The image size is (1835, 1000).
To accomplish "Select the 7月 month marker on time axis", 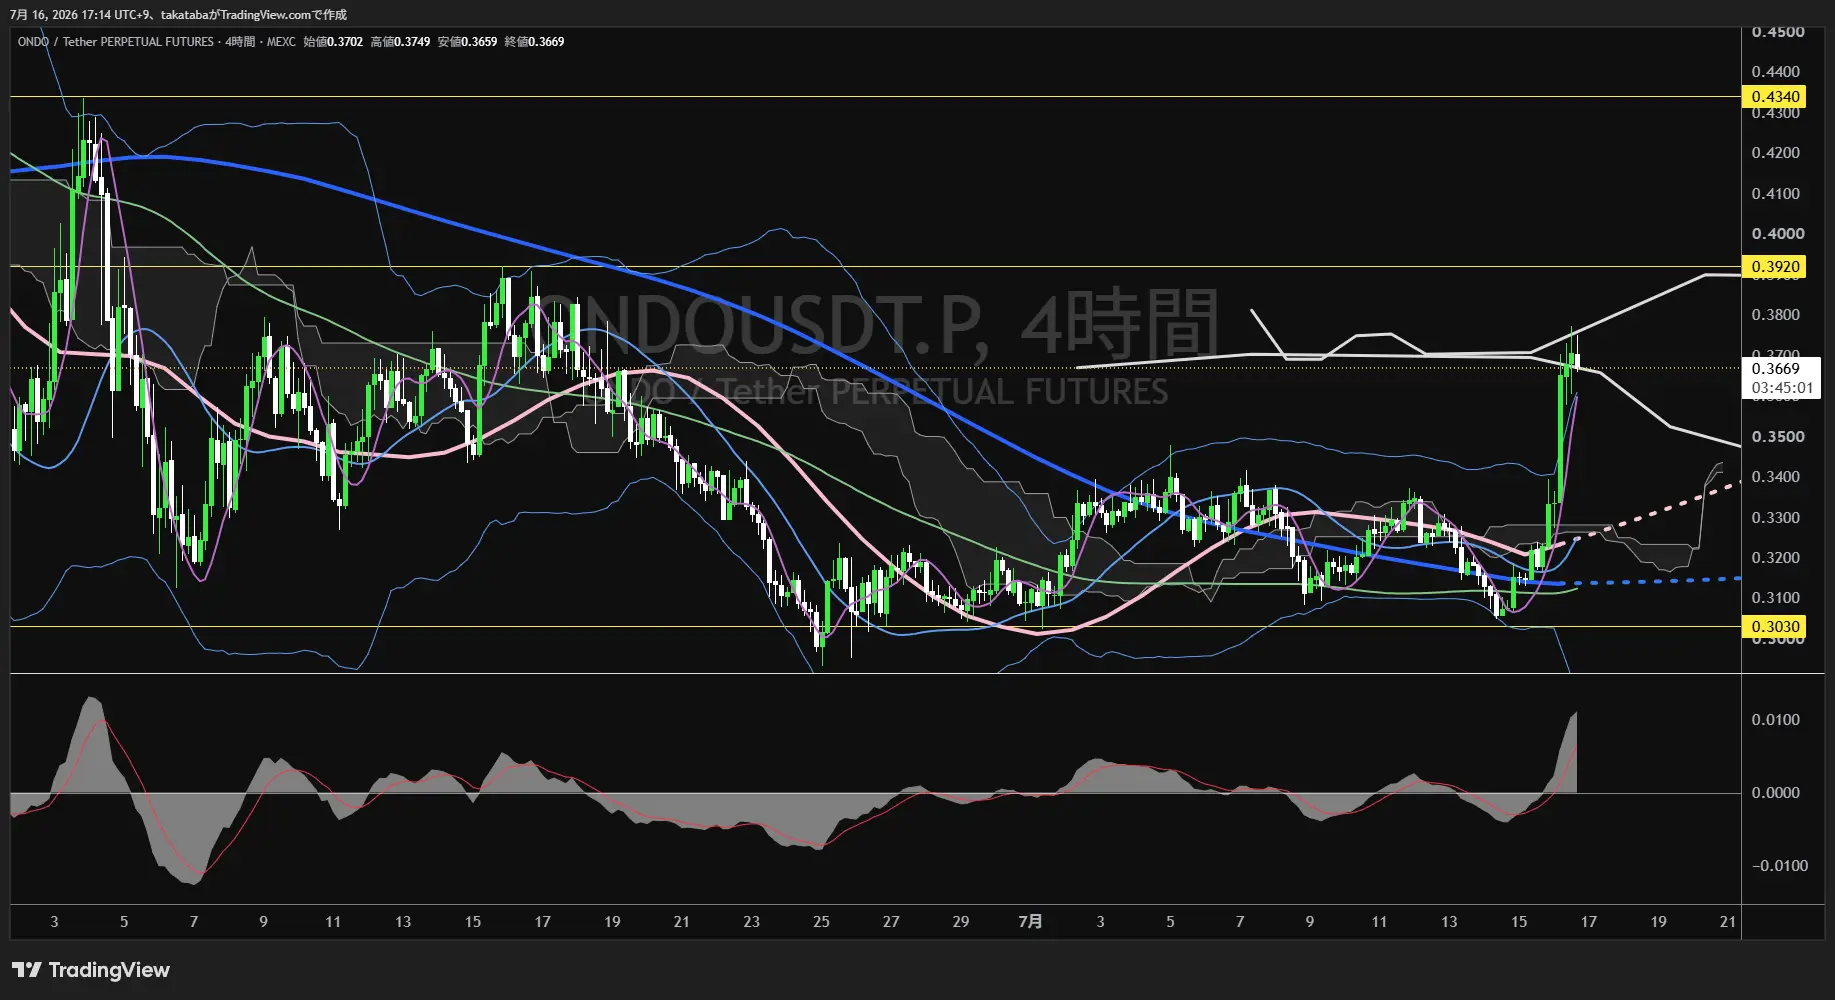I will pyautogui.click(x=1030, y=922).
